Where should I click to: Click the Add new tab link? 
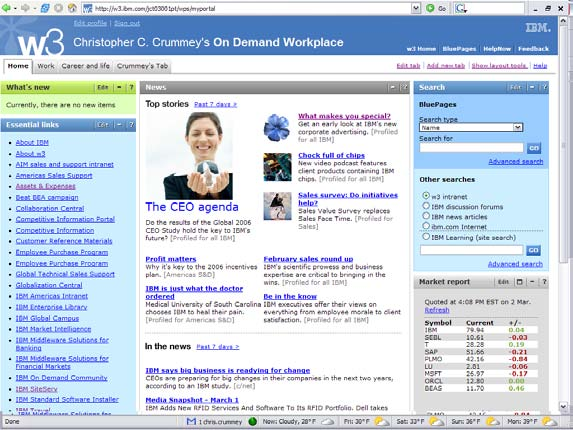click(x=446, y=66)
